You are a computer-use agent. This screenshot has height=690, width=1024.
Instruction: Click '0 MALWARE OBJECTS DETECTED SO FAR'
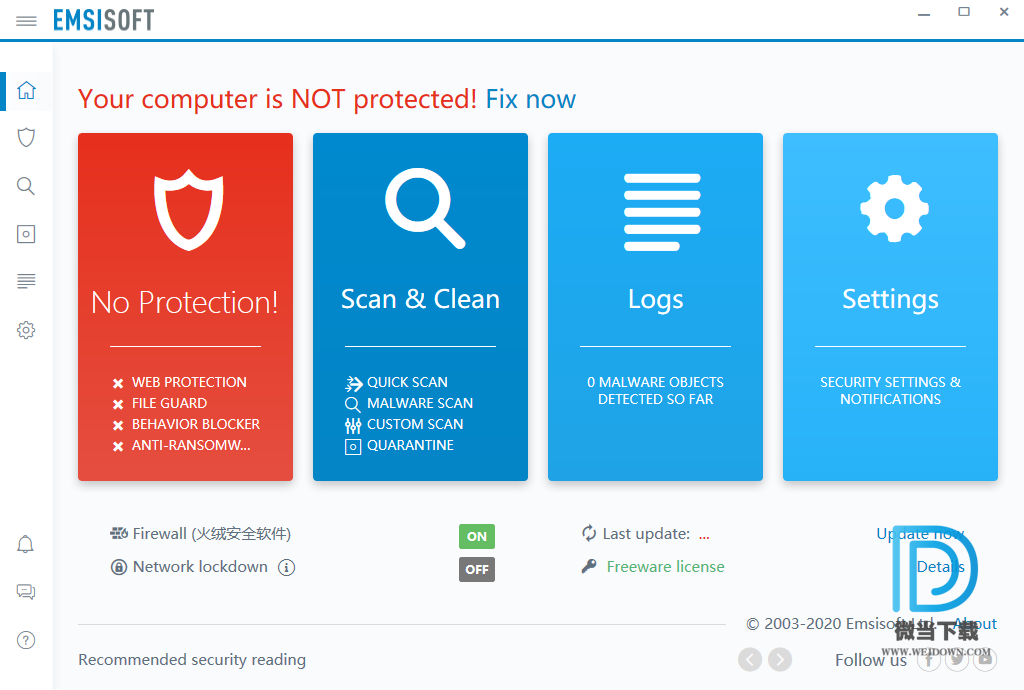[656, 390]
